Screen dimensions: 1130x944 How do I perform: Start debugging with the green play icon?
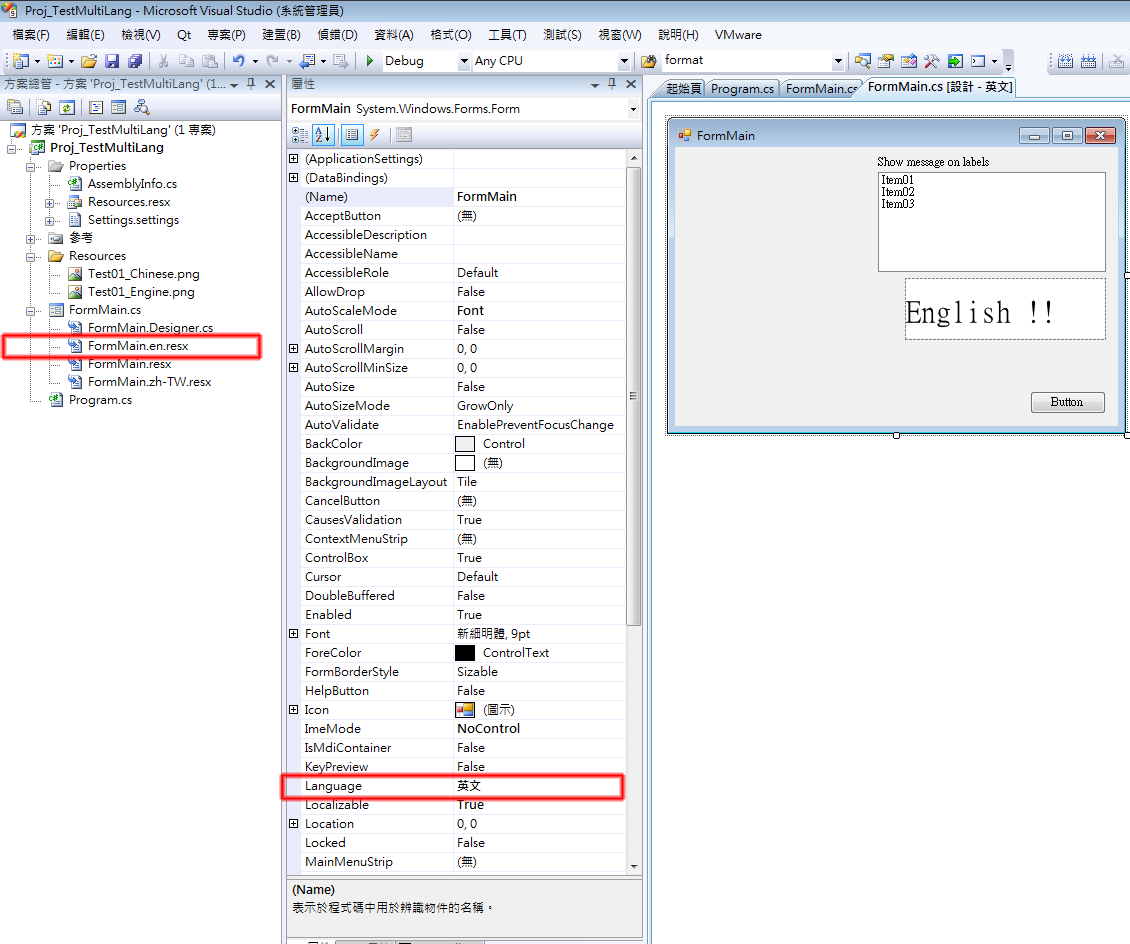(370, 61)
